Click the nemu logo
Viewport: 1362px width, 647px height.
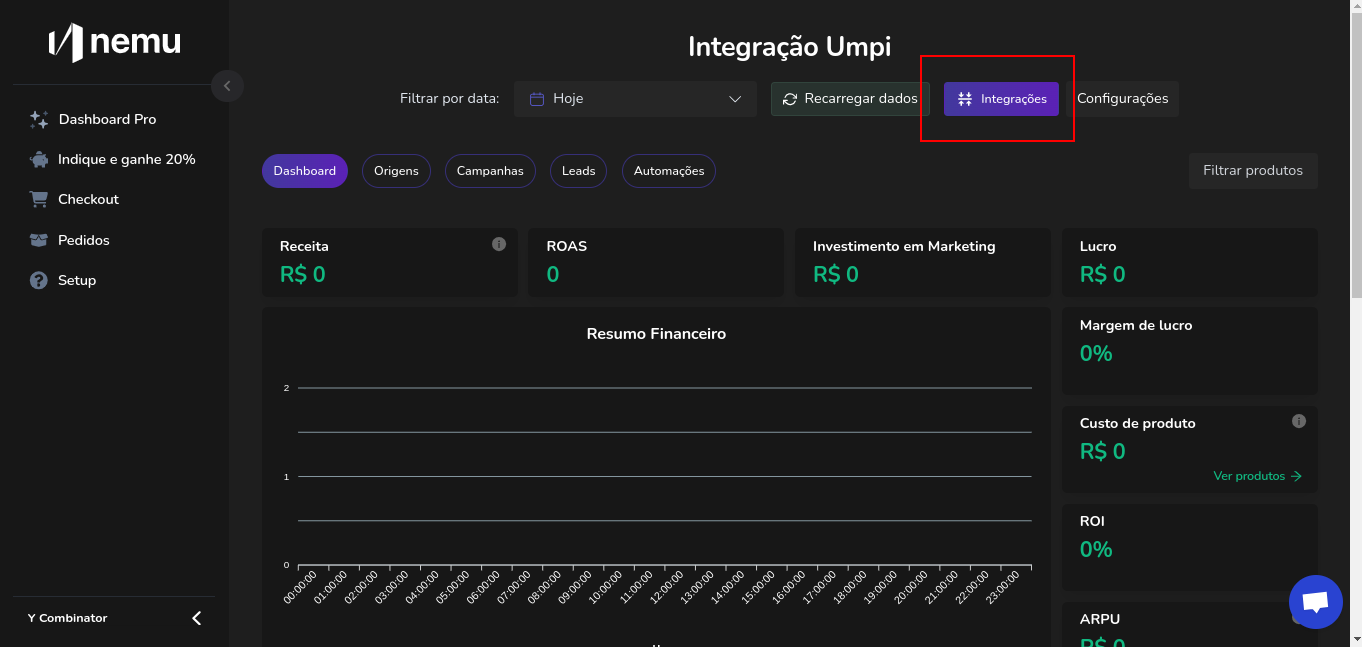click(x=114, y=42)
